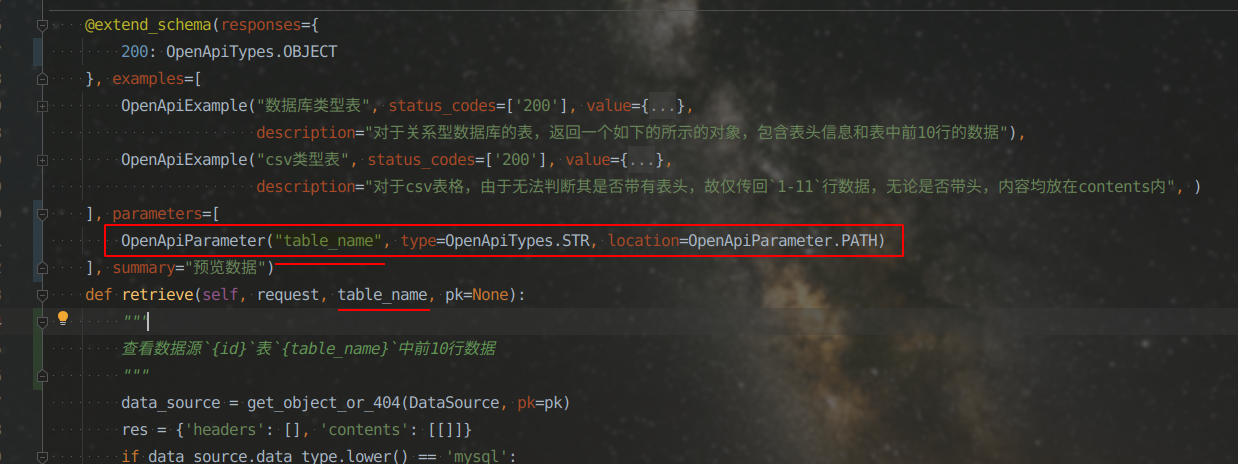Screen dimensions: 1238x464
Task: Click the docstring line 查看数据源
Action: click(309, 348)
